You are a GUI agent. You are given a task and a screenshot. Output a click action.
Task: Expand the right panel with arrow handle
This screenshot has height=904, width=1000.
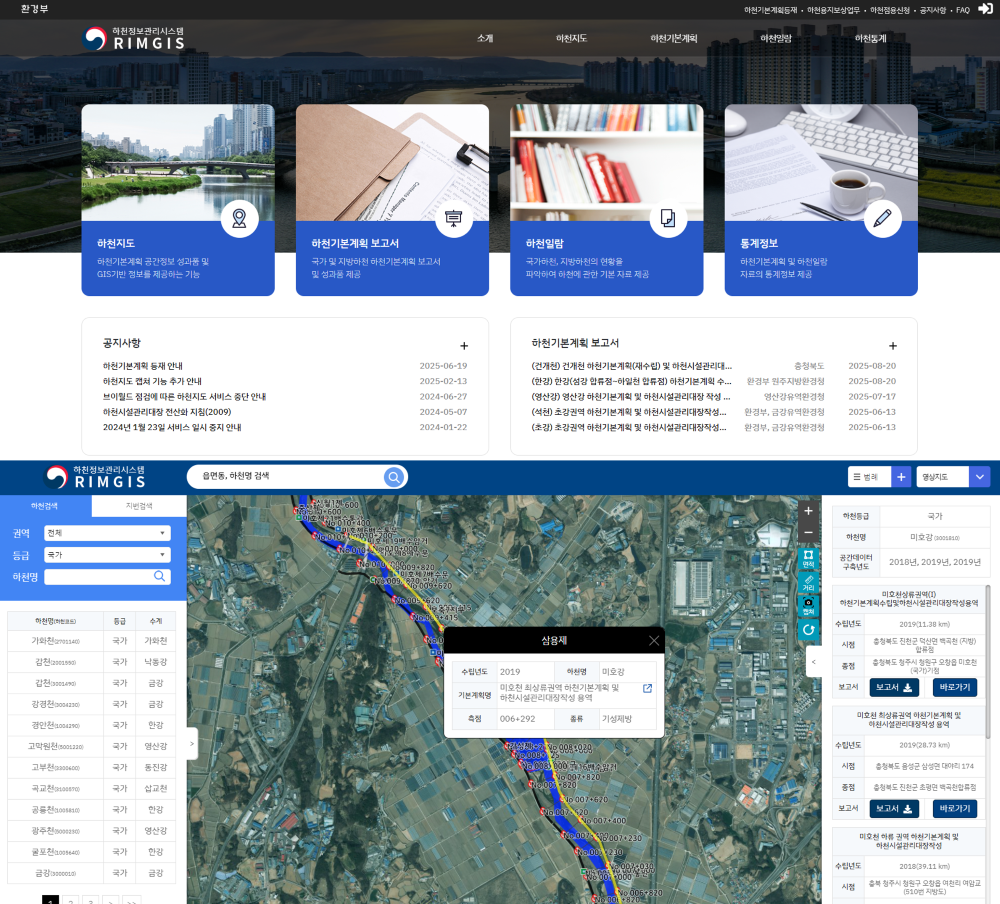tap(813, 662)
